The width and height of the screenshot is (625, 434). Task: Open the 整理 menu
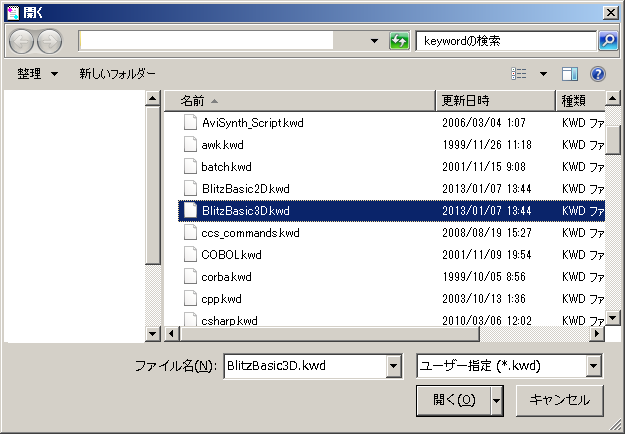point(38,74)
